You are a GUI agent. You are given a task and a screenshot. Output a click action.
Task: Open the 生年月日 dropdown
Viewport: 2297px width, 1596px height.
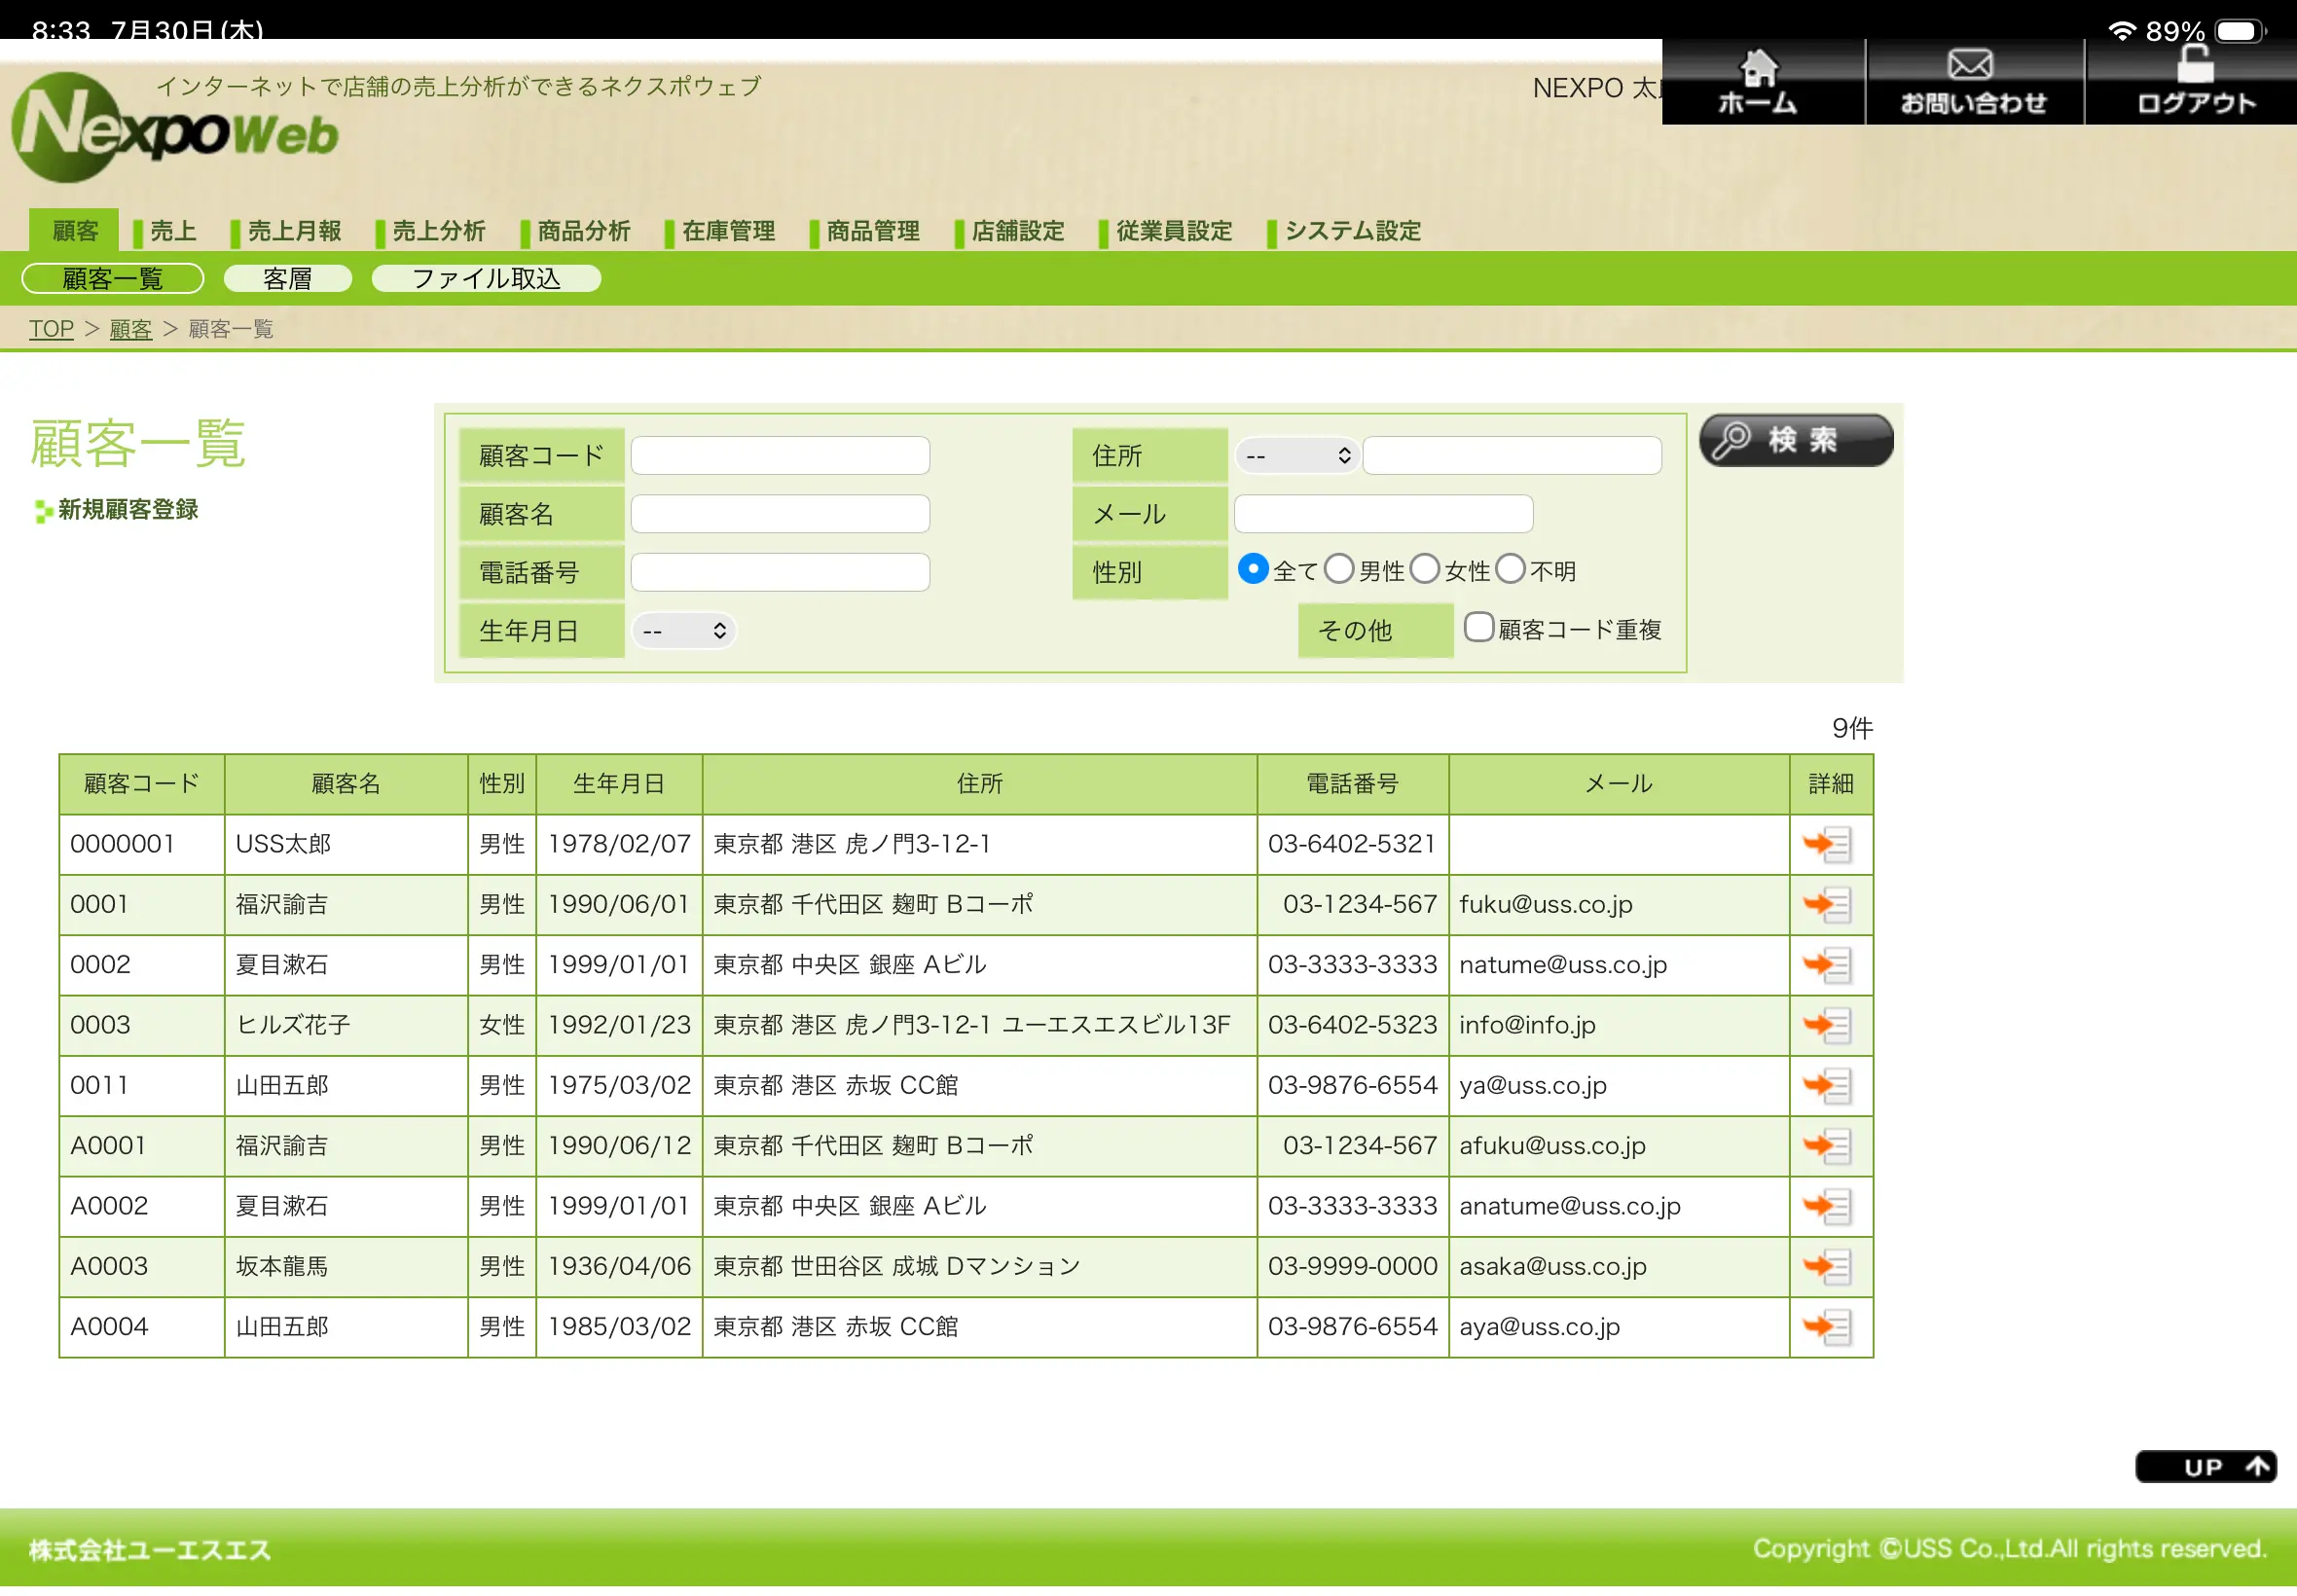(684, 631)
